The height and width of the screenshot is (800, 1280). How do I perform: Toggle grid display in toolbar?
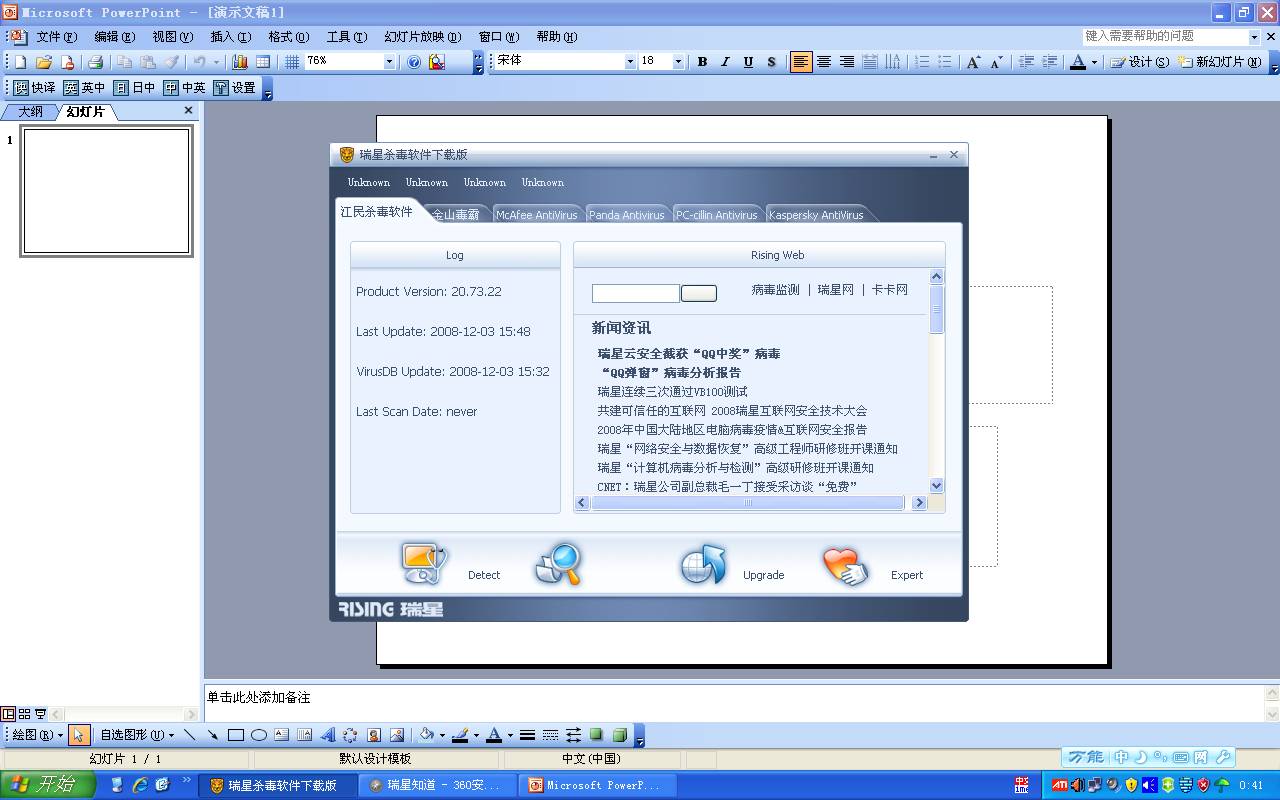pos(292,62)
